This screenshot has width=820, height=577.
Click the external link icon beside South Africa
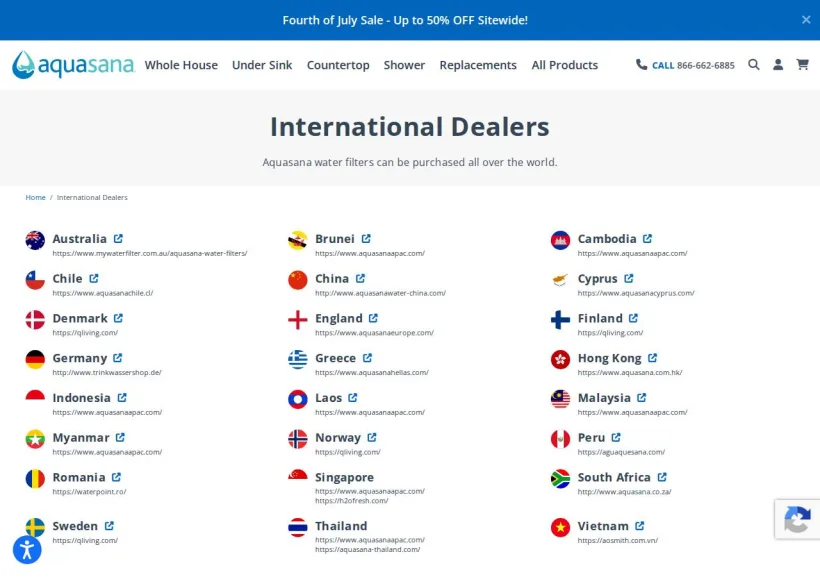coord(662,477)
